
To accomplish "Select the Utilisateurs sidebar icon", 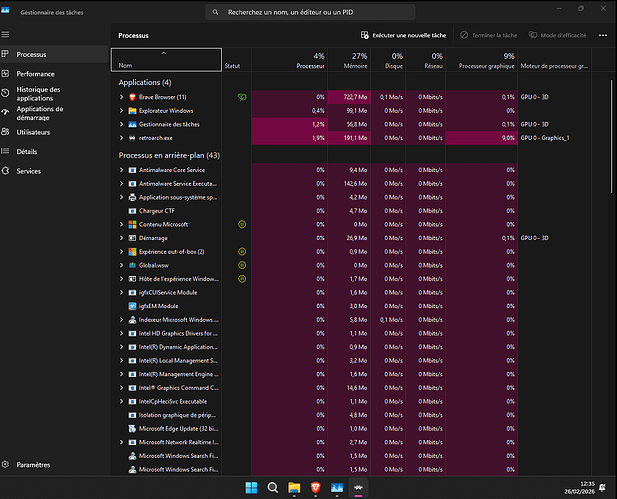I will tap(7, 132).
